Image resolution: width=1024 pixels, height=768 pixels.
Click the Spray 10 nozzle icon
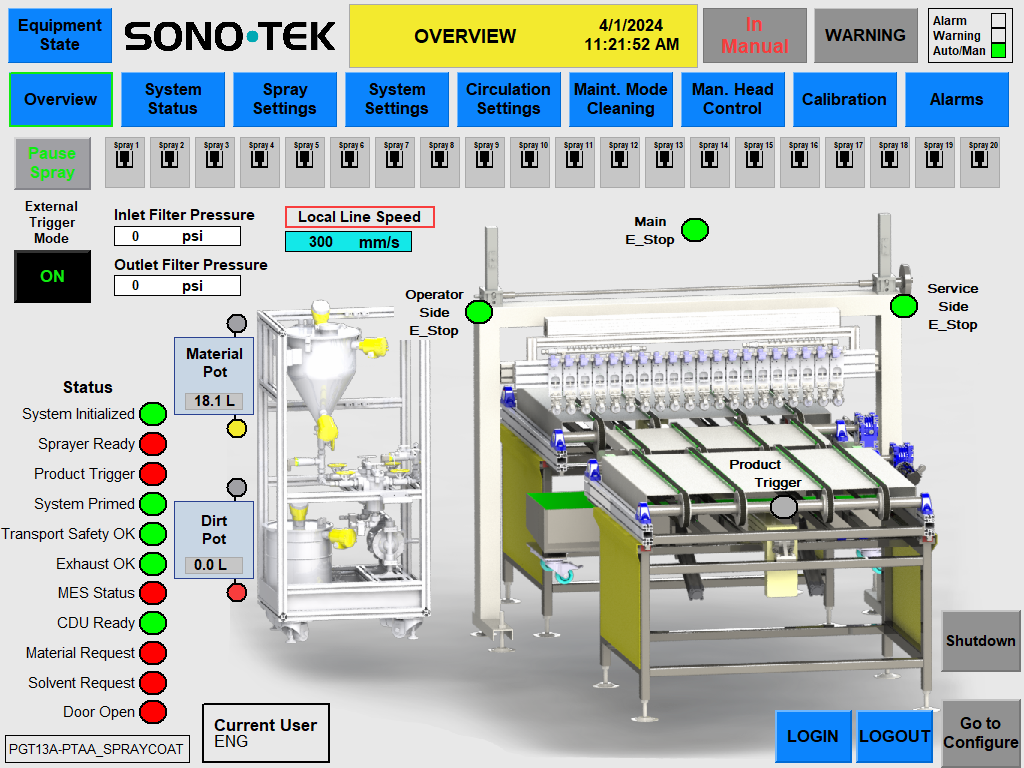click(530, 163)
